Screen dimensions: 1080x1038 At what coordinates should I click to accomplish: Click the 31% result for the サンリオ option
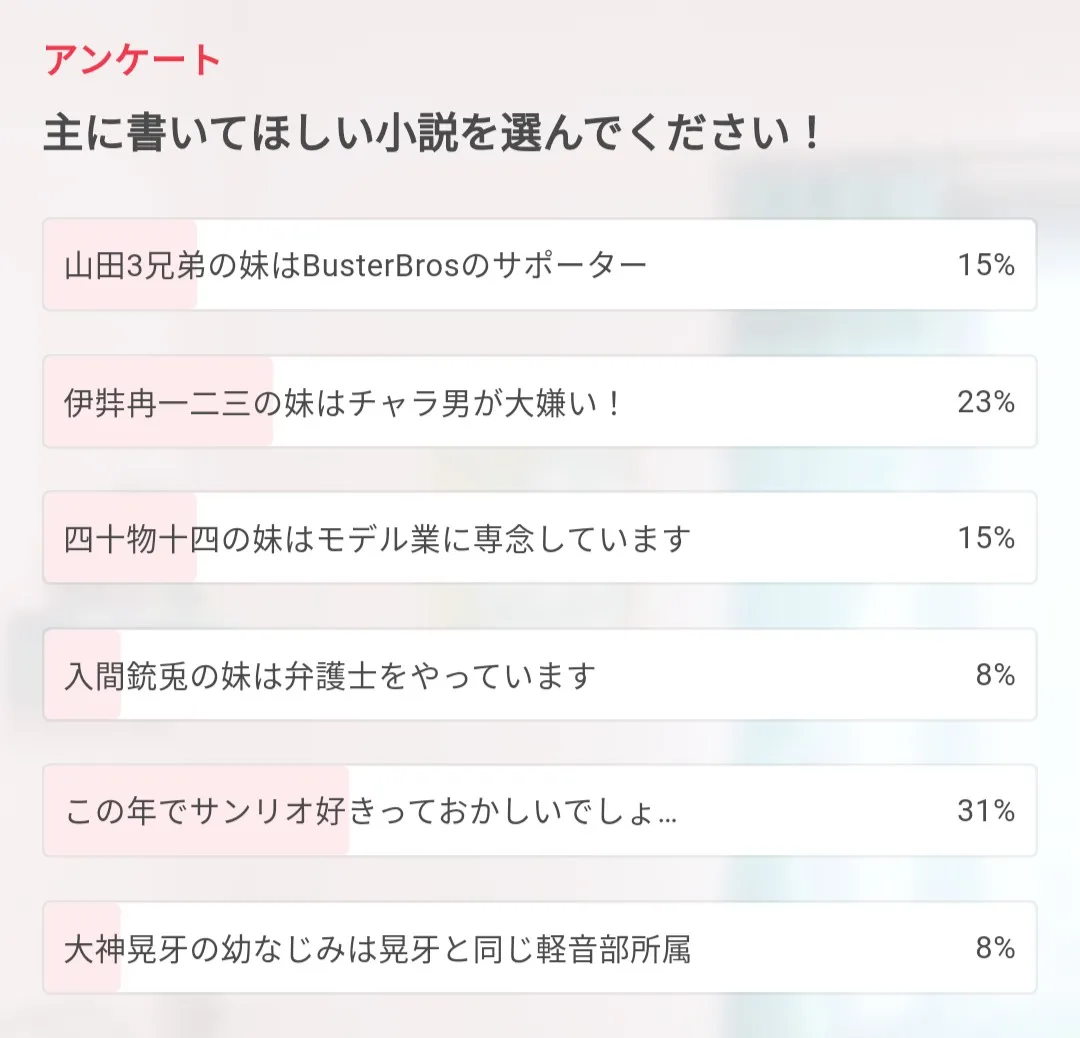tap(986, 811)
